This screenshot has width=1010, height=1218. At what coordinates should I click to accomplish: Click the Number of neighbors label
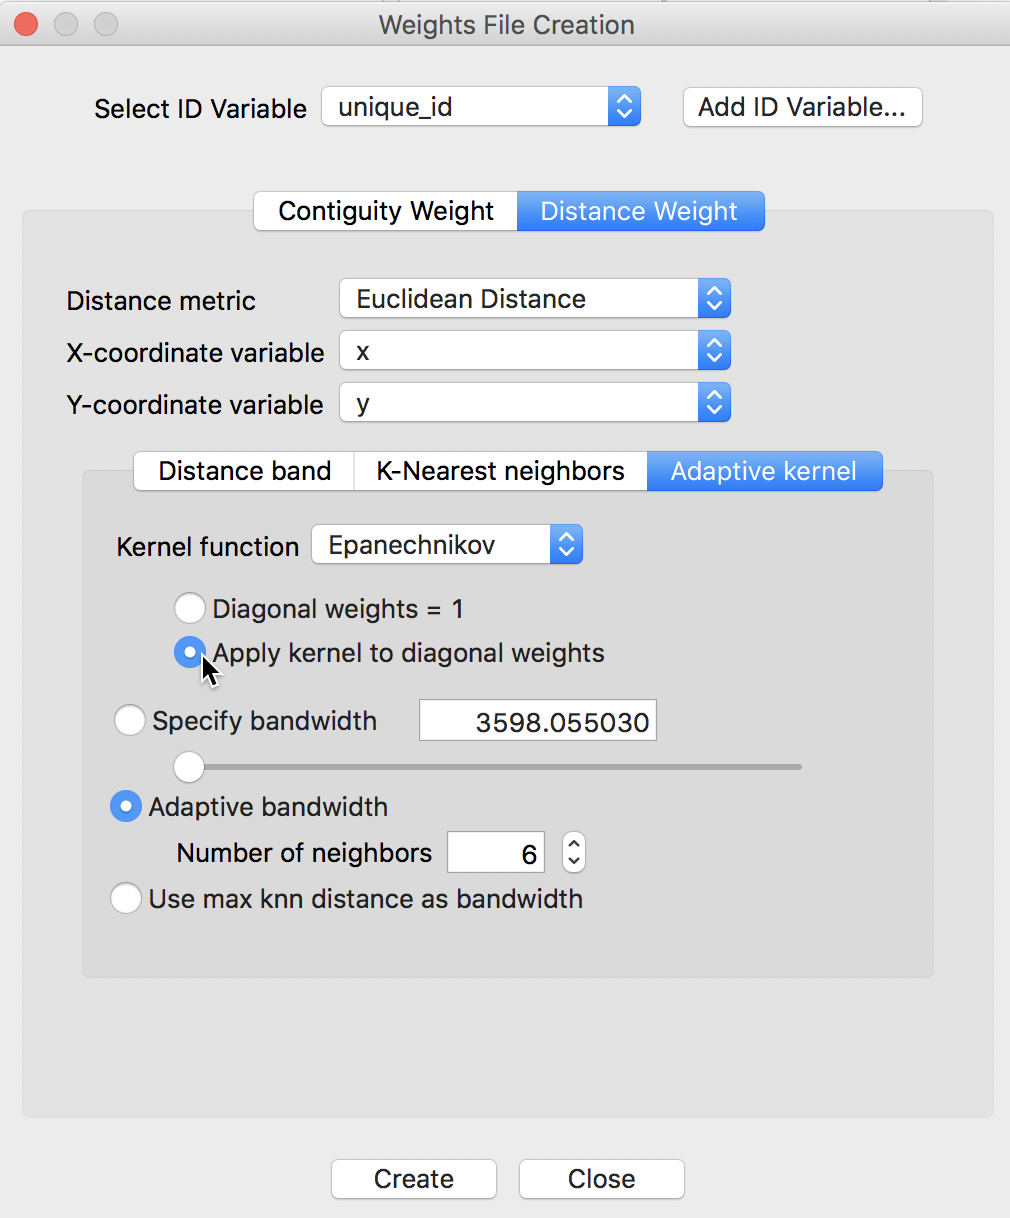point(304,853)
